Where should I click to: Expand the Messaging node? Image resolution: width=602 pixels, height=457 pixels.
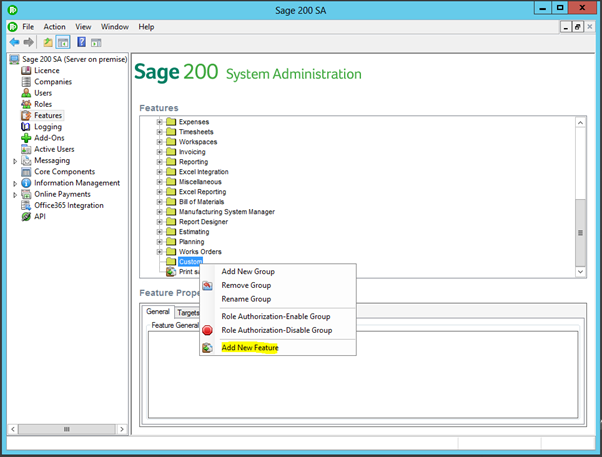click(x=15, y=161)
